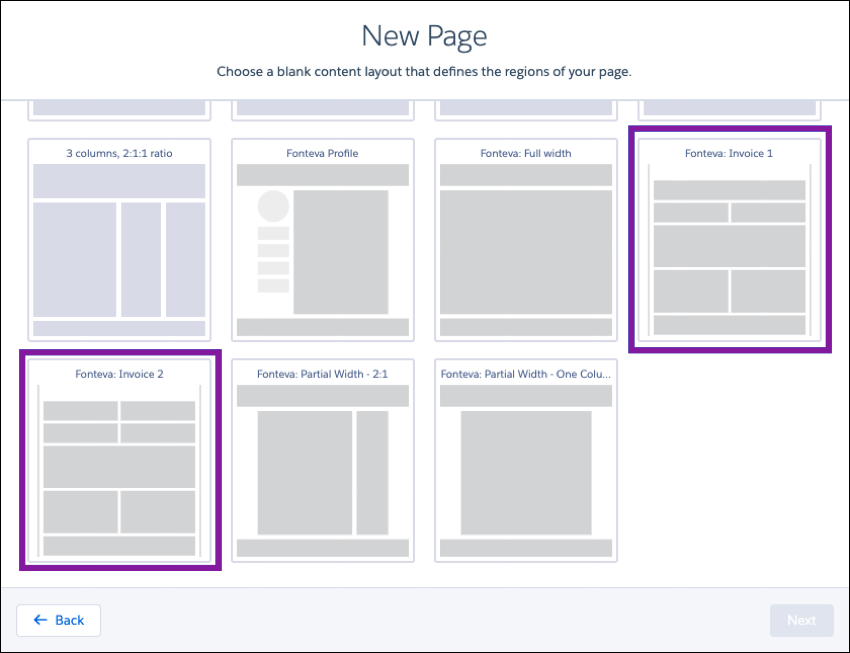850x653 pixels.
Task: Click the "Fonteva: Invoice 2" label text
Action: (119, 373)
